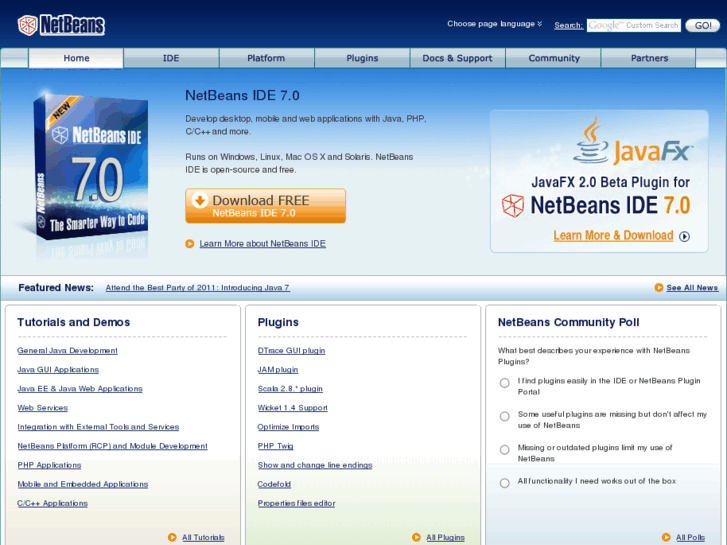
Task: Open PHP Twig plugin link
Action: coord(275,446)
